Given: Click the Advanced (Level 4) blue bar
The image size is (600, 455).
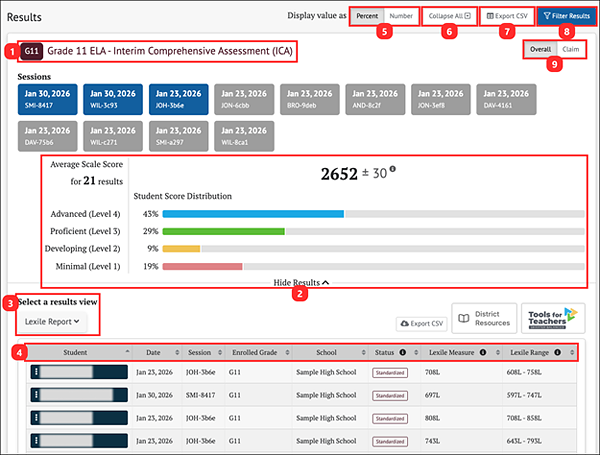Looking at the screenshot, I should (x=253, y=214).
